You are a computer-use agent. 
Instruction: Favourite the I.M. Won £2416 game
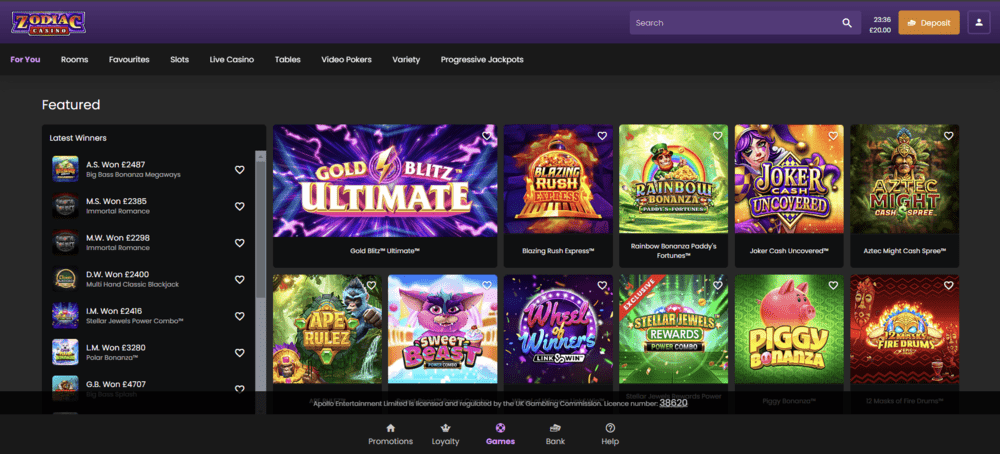[x=240, y=316]
